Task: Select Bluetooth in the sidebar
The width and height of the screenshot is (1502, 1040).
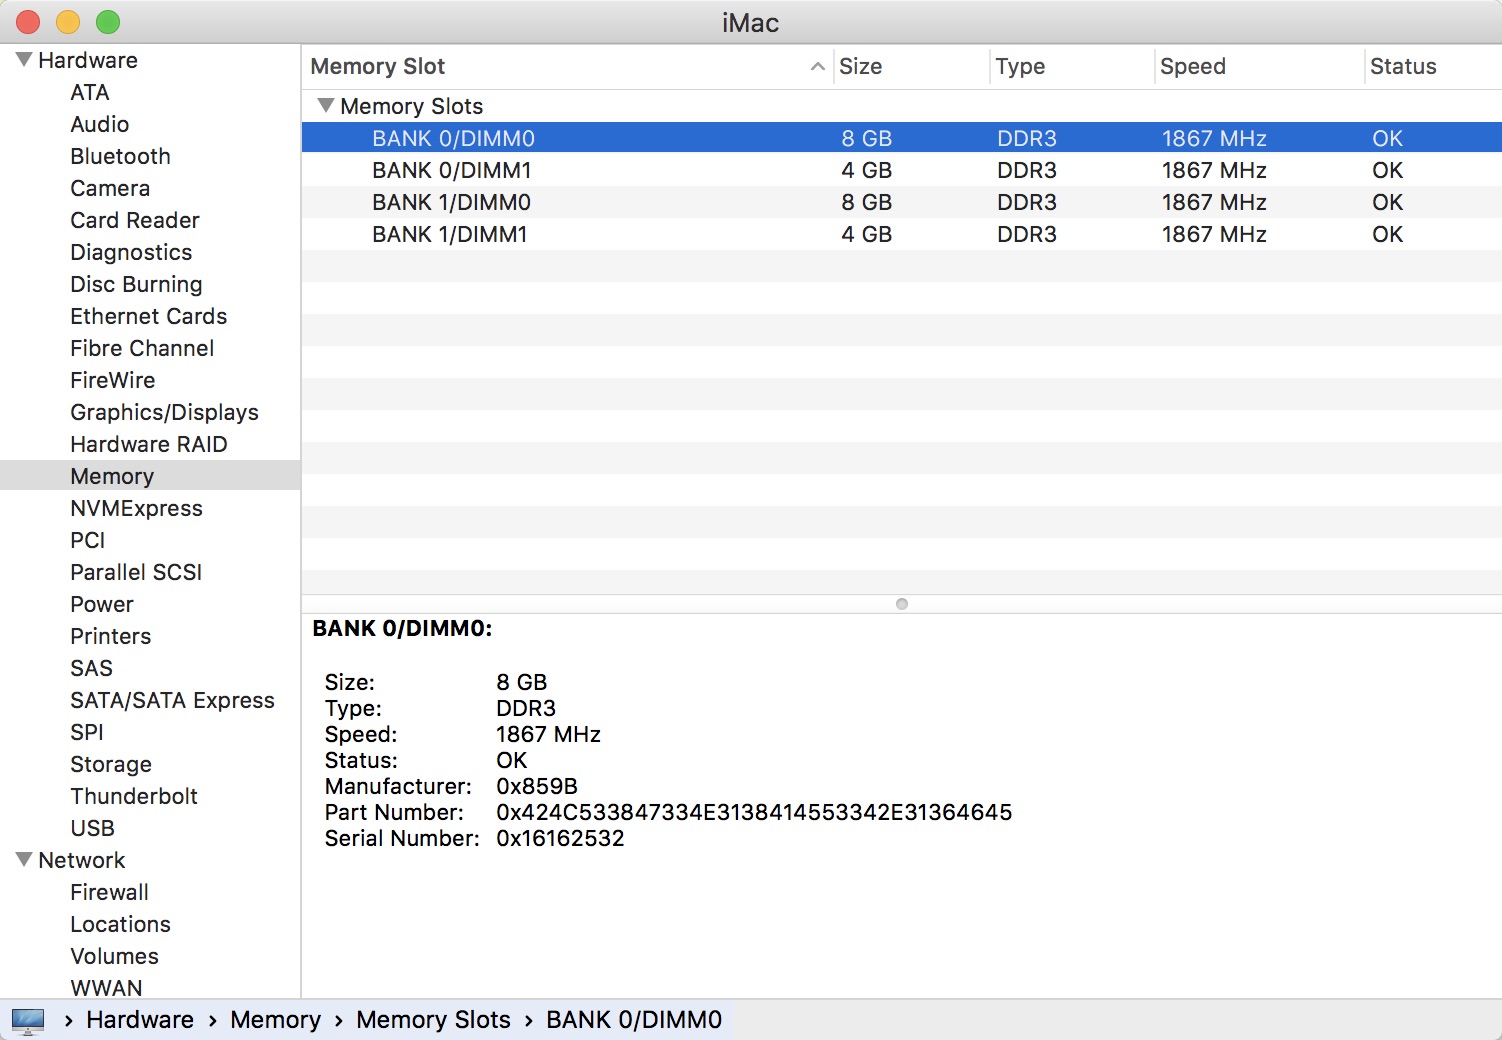Action: [120, 156]
